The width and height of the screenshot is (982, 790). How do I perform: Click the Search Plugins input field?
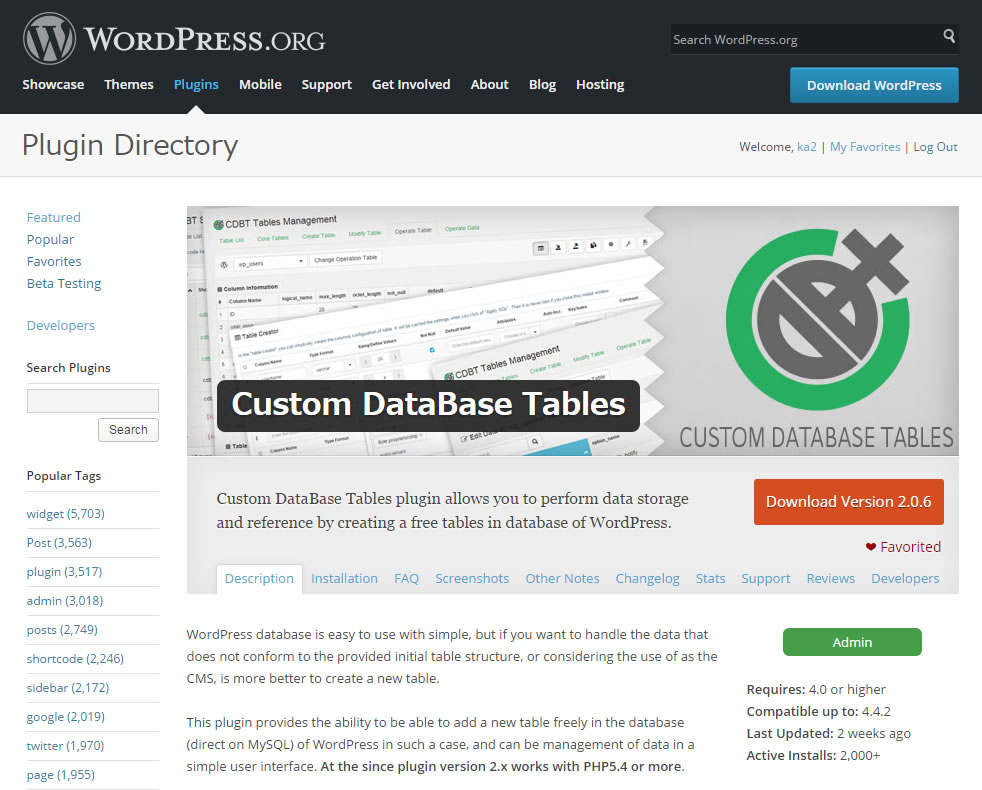[92, 400]
